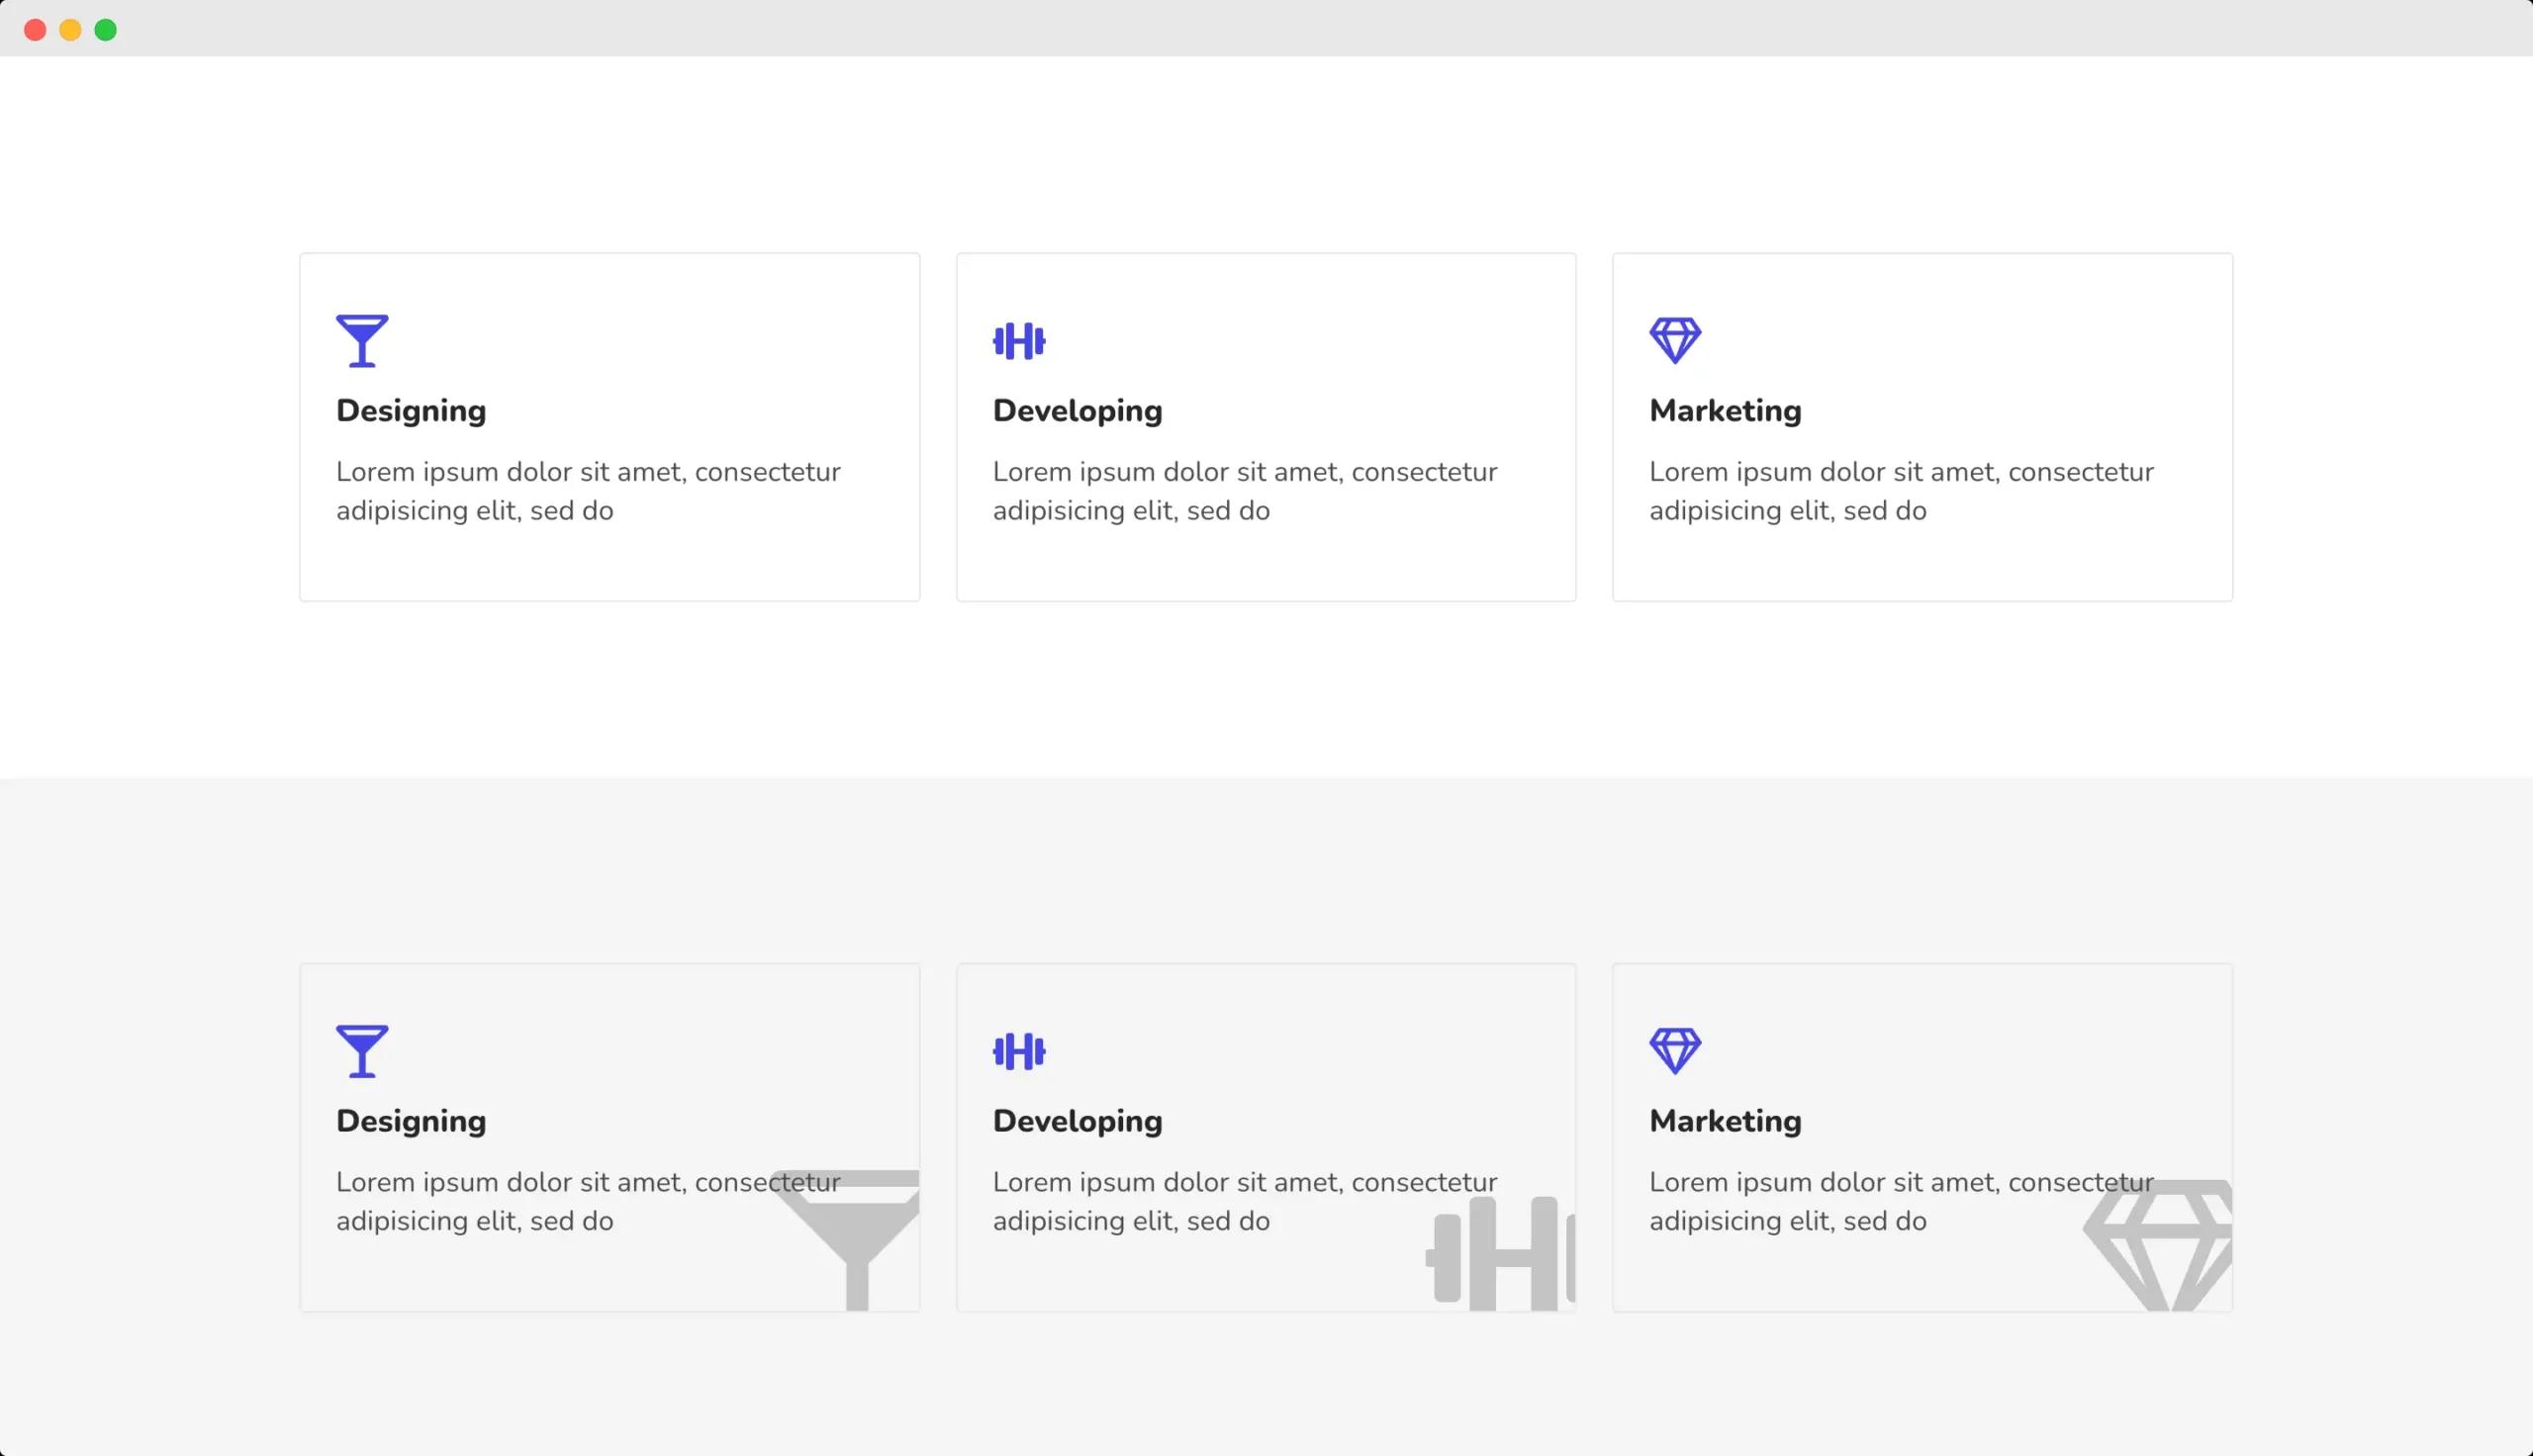Open the Designing card heading link
This screenshot has height=1456, width=2533.
tap(410, 410)
